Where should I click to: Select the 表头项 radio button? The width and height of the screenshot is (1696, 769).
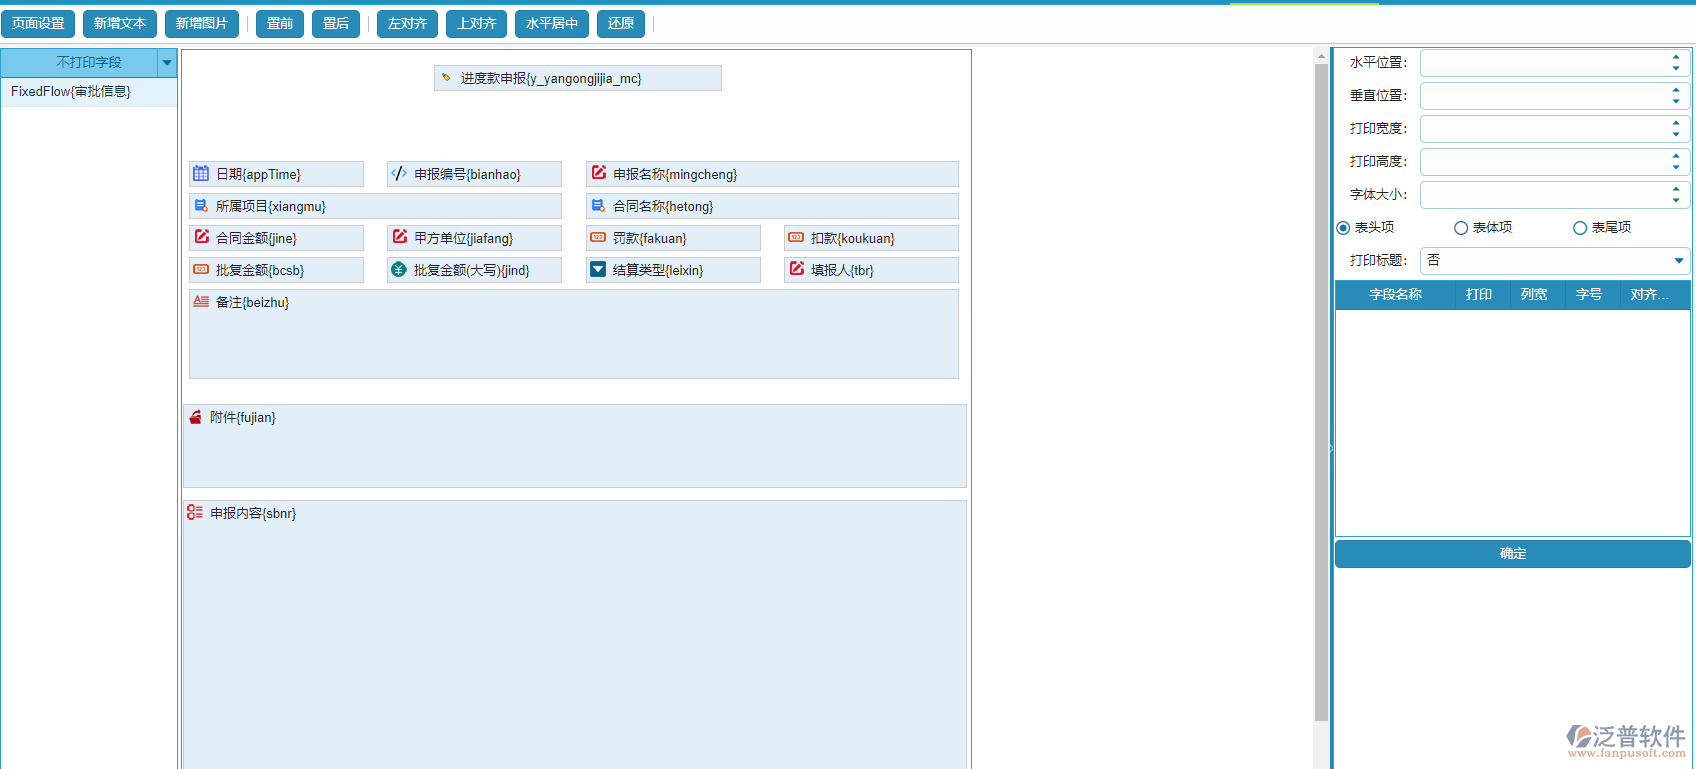click(1343, 228)
